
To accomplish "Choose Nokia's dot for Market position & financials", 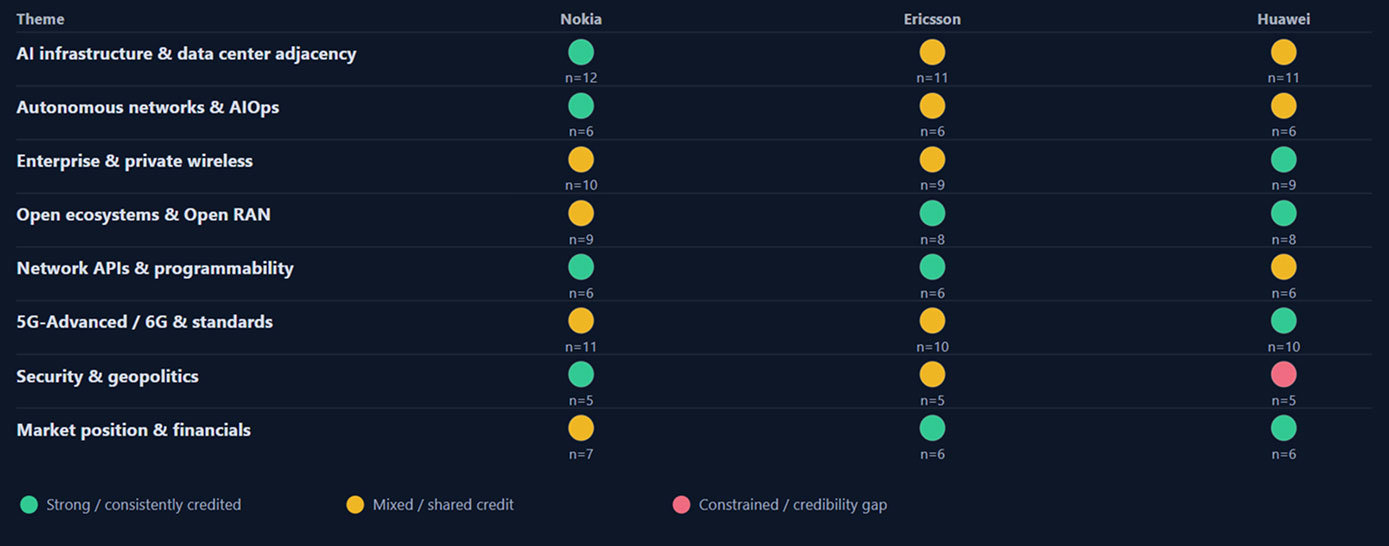I will click(581, 428).
